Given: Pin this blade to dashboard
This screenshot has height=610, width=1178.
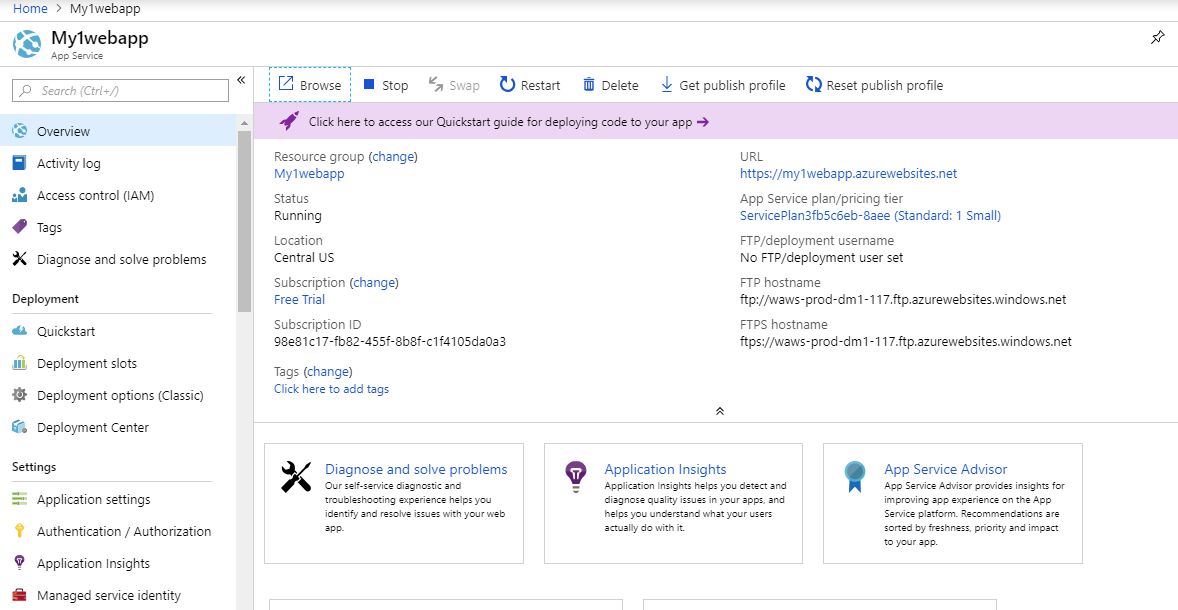Looking at the screenshot, I should point(1157,37).
